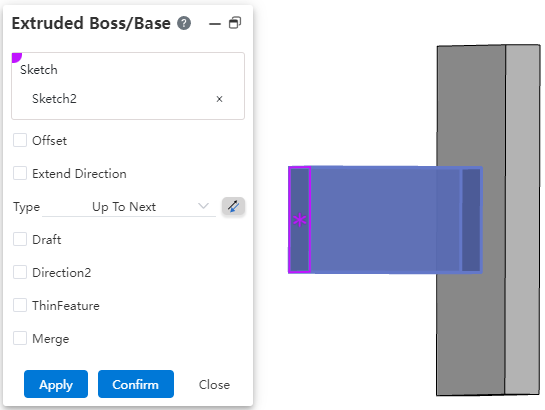Viewport: 545px width, 410px height.
Task: Enable the Offset checkbox
Action: [x=20, y=140]
